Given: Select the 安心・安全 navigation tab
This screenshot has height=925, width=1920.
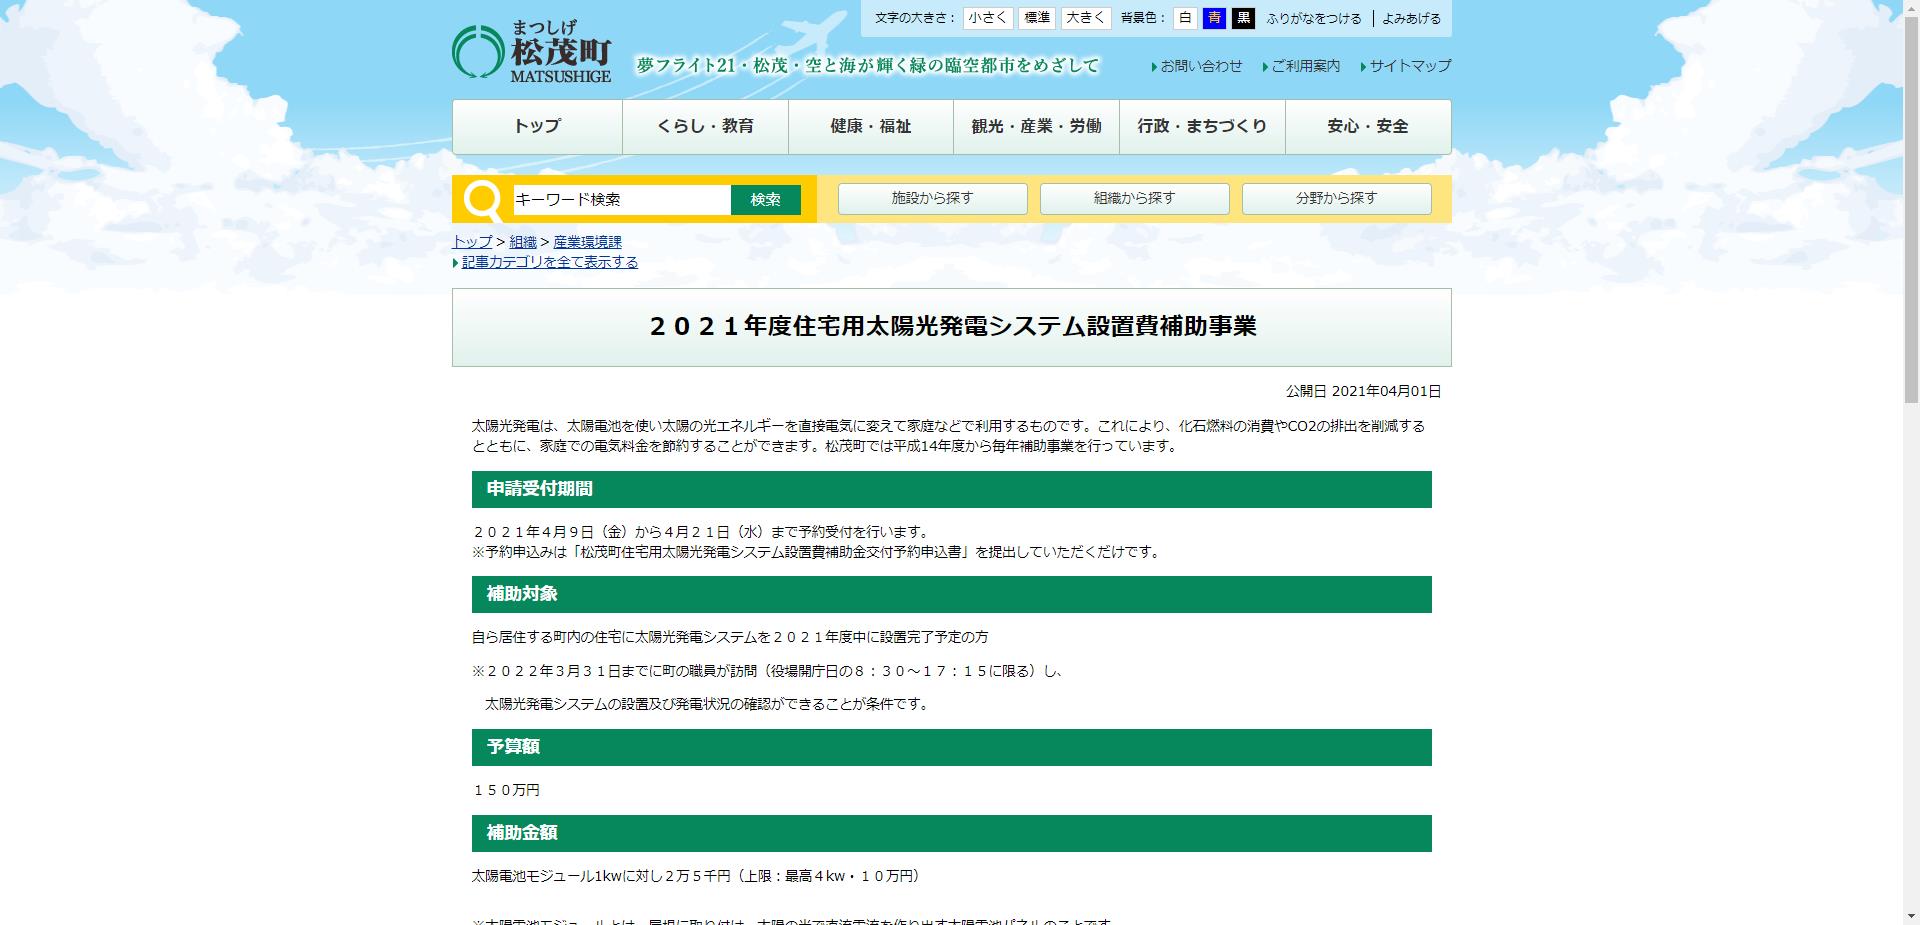Looking at the screenshot, I should [1367, 126].
